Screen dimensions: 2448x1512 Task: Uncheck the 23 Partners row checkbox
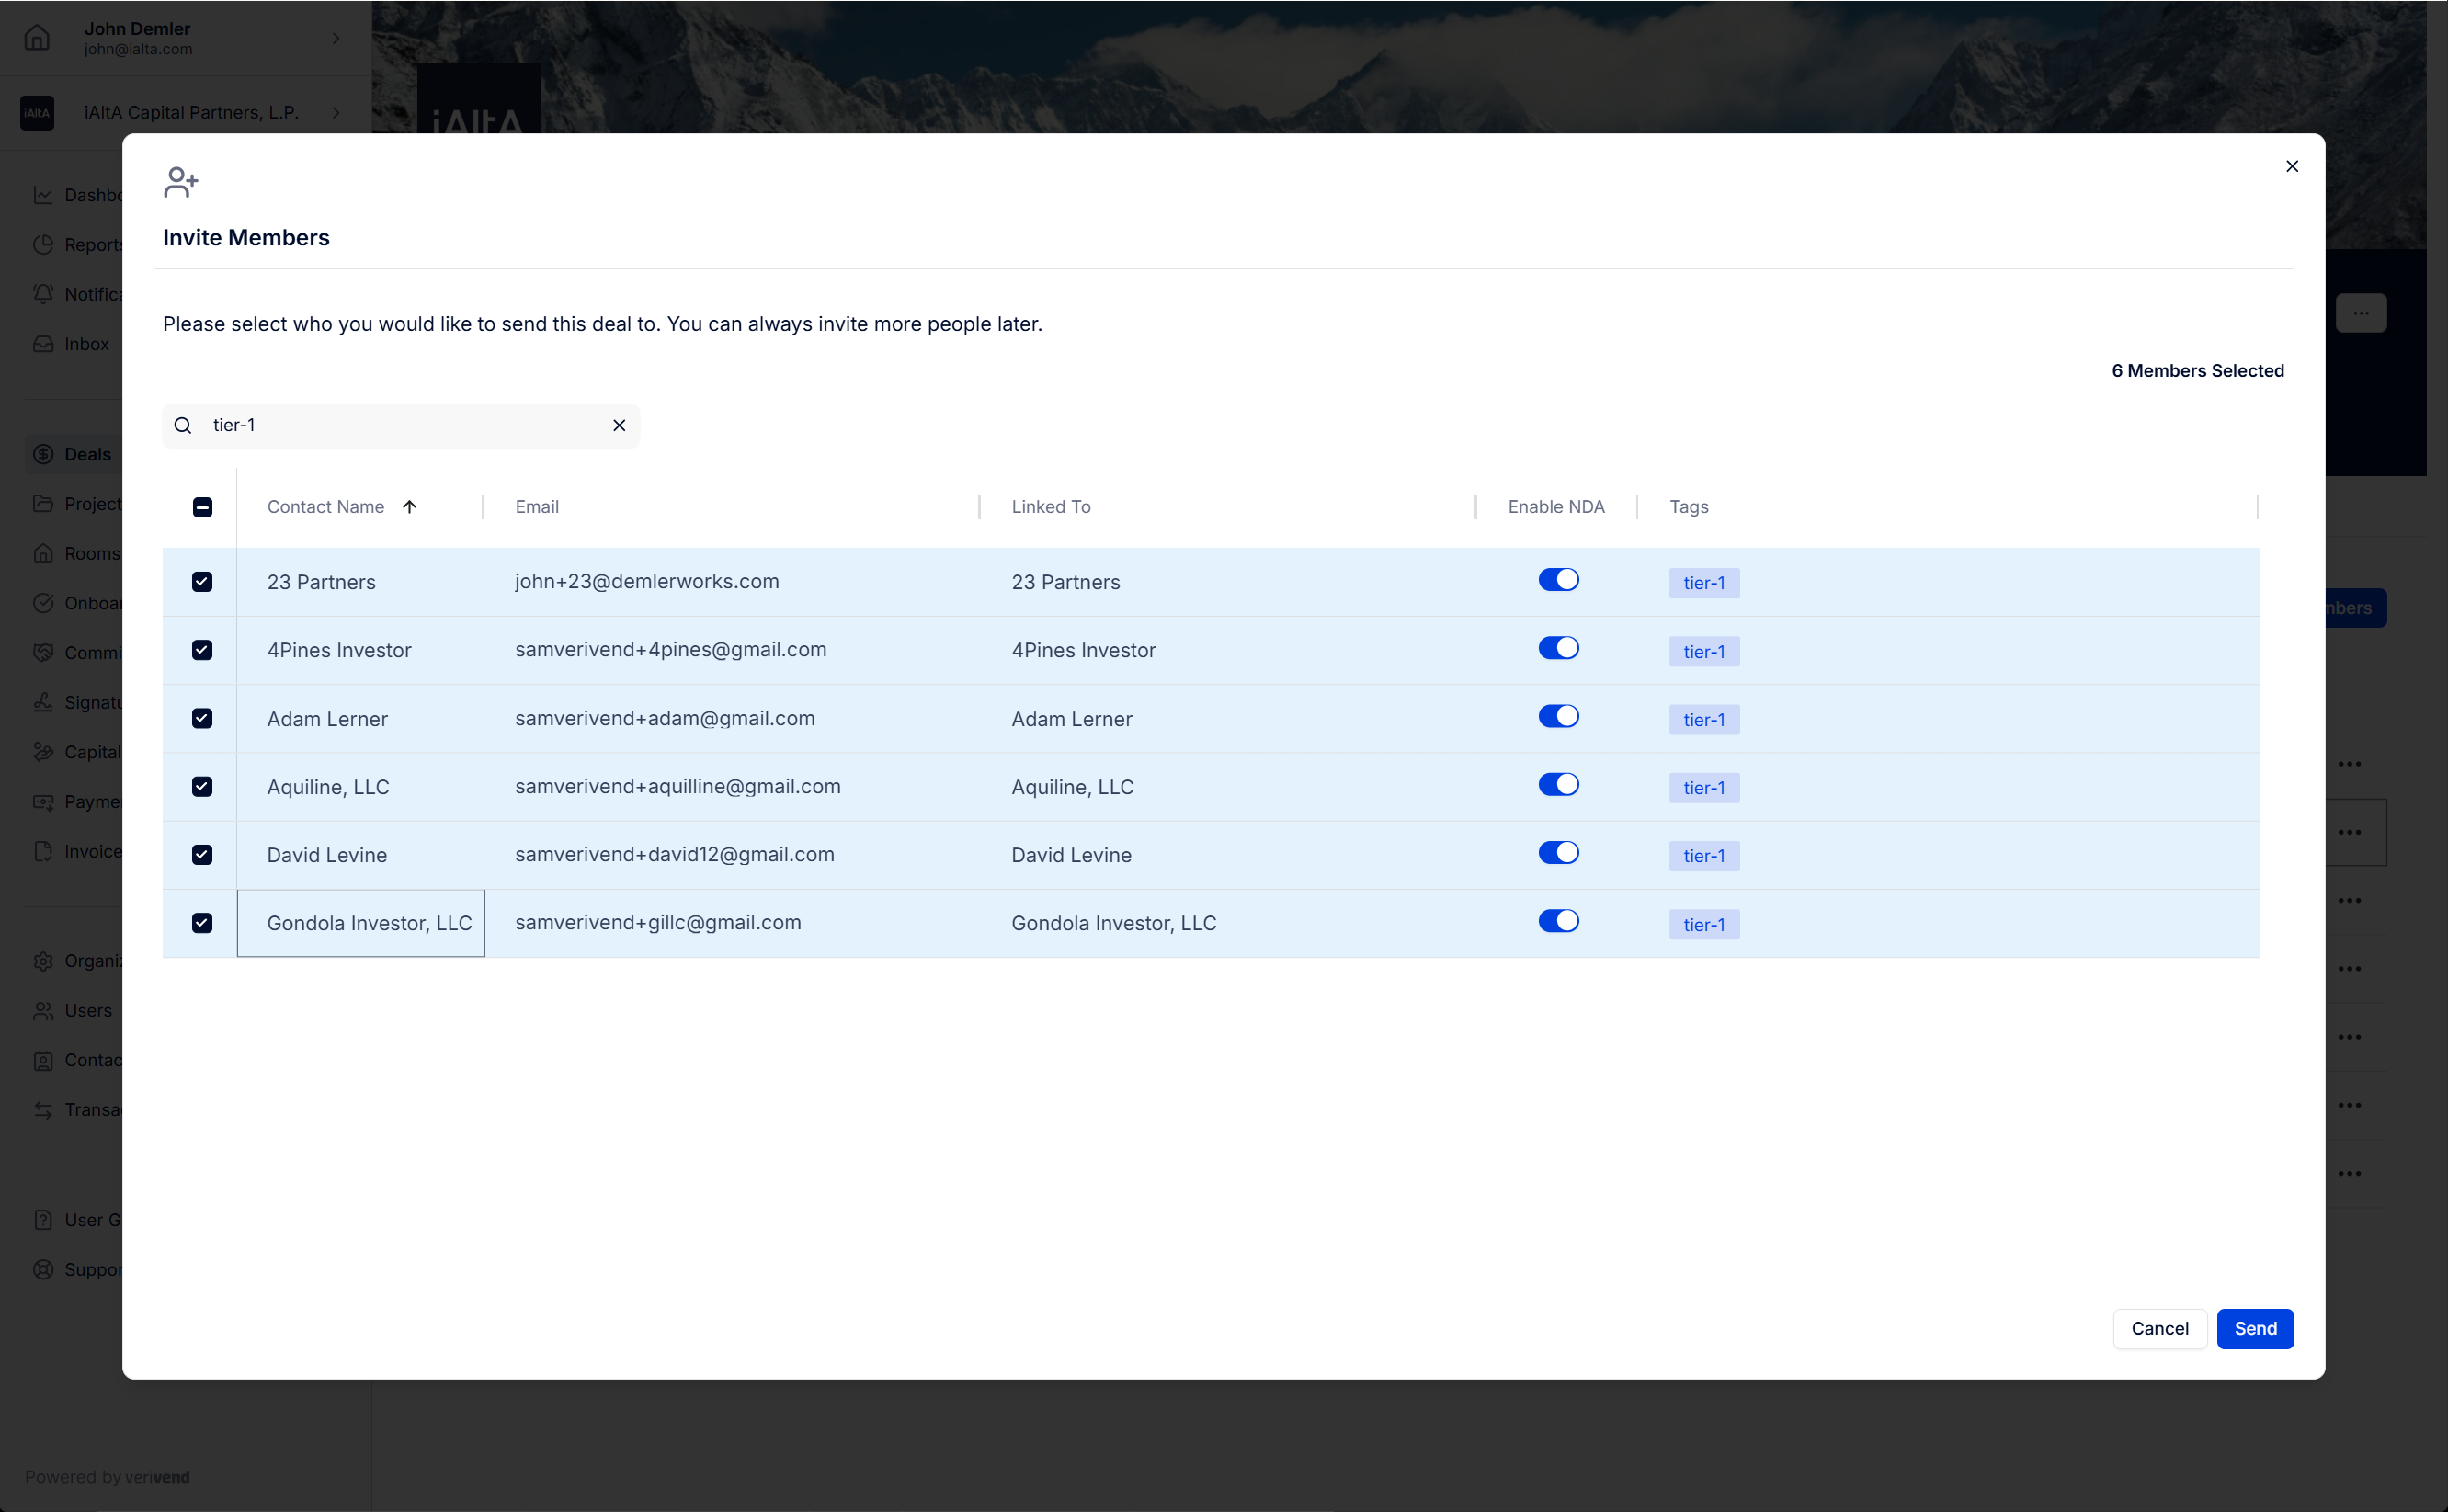(x=202, y=582)
